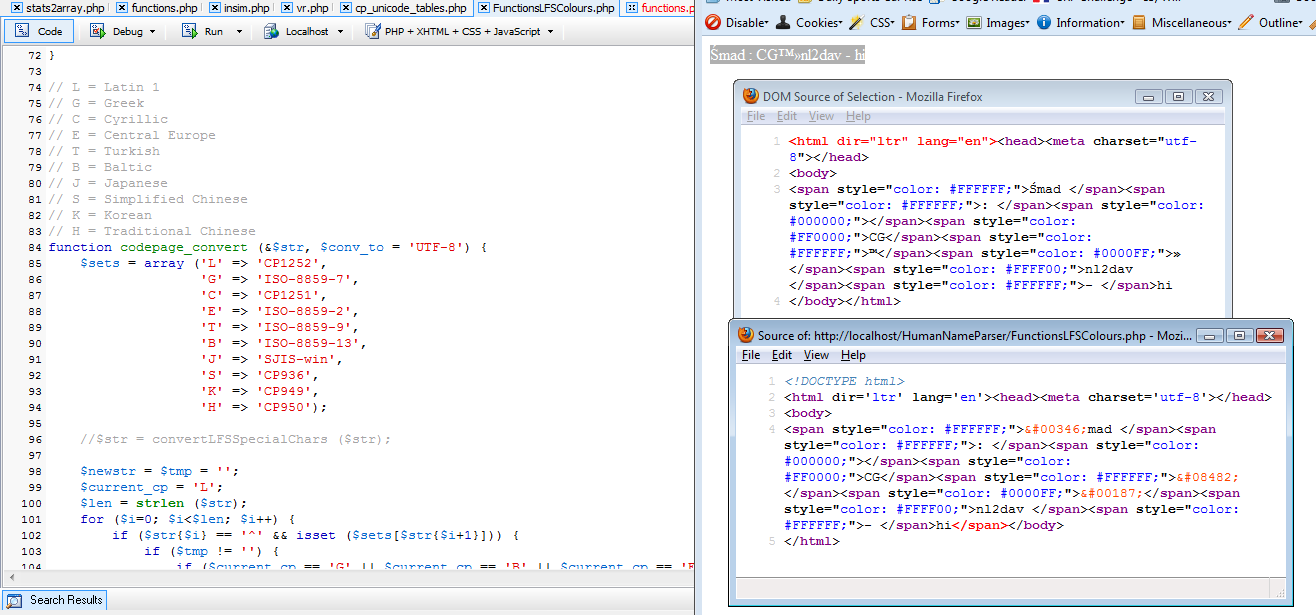Maximize the Source of localhost window
This screenshot has height=615, width=1316.
1239,335
